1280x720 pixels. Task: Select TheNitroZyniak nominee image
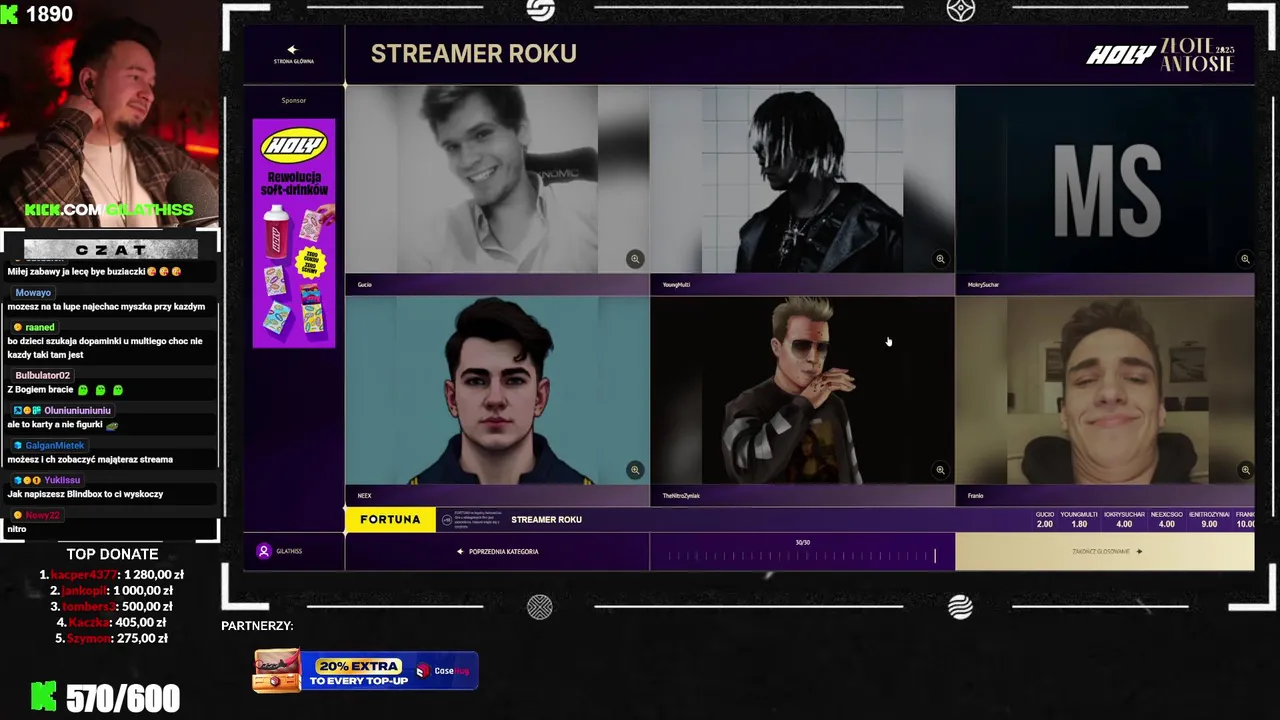(x=802, y=390)
